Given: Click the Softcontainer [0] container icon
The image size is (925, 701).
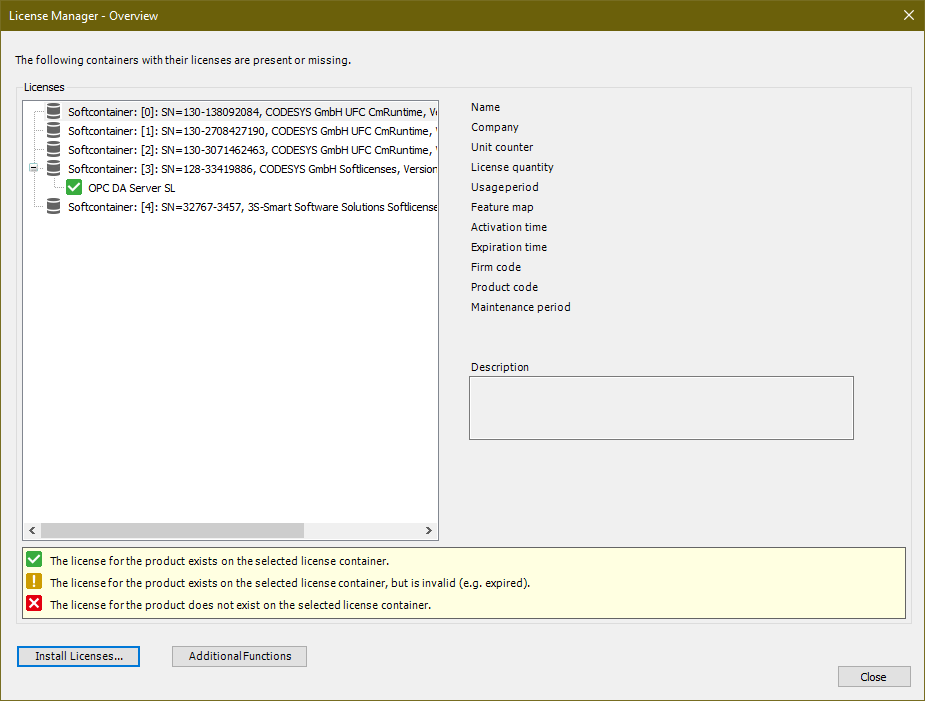Looking at the screenshot, I should point(52,112).
